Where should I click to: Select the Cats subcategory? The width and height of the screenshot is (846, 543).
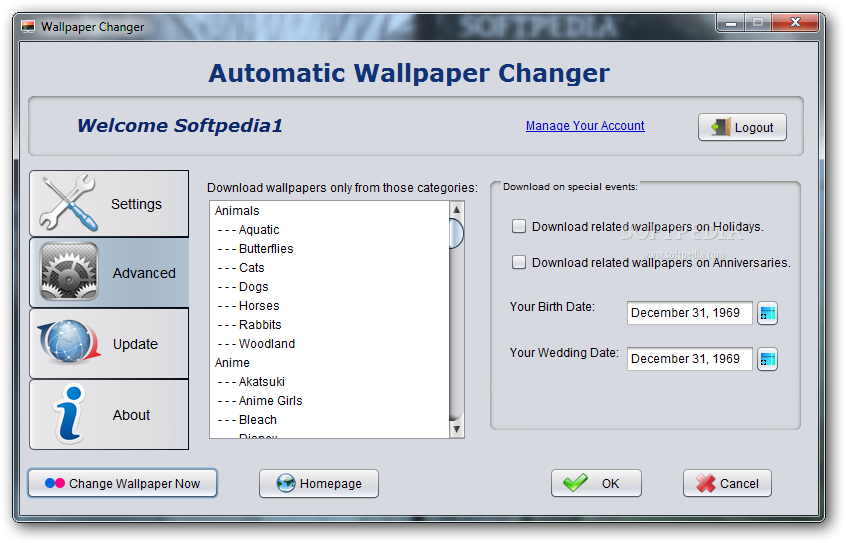[x=329, y=267]
